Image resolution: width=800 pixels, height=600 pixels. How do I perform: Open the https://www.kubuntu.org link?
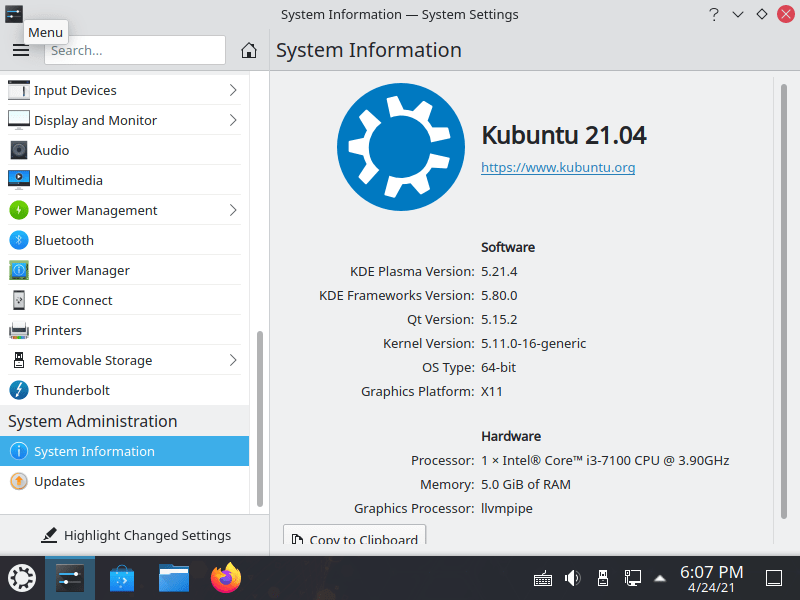click(x=558, y=167)
